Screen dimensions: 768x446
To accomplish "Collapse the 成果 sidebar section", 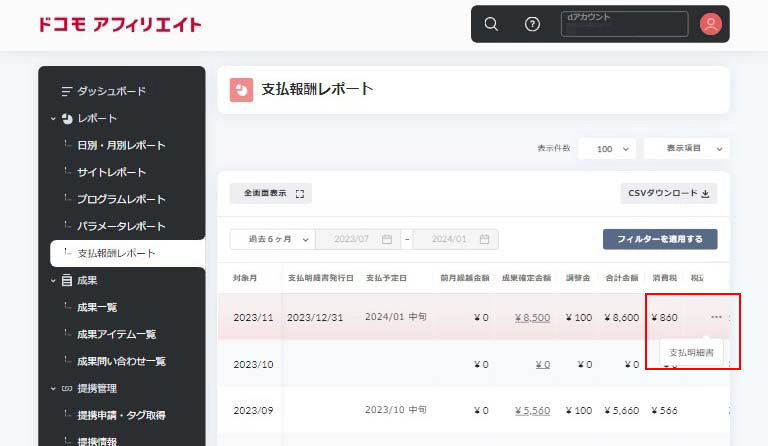I will [53, 281].
